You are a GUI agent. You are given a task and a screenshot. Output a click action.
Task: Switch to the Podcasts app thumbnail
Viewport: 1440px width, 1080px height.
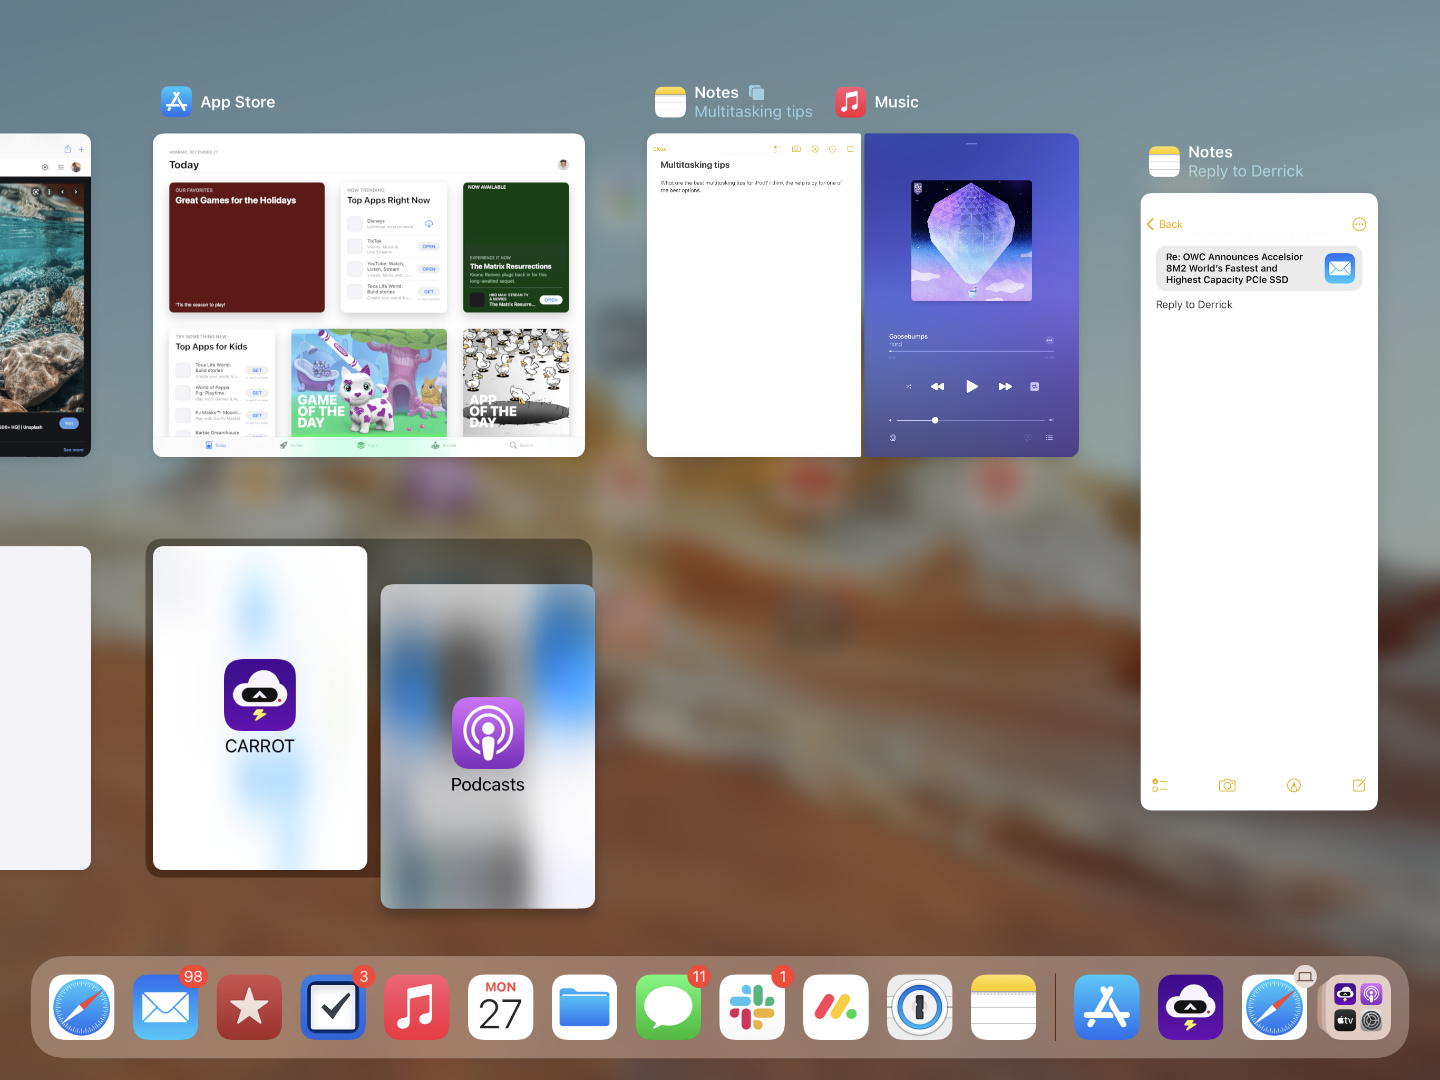487,745
